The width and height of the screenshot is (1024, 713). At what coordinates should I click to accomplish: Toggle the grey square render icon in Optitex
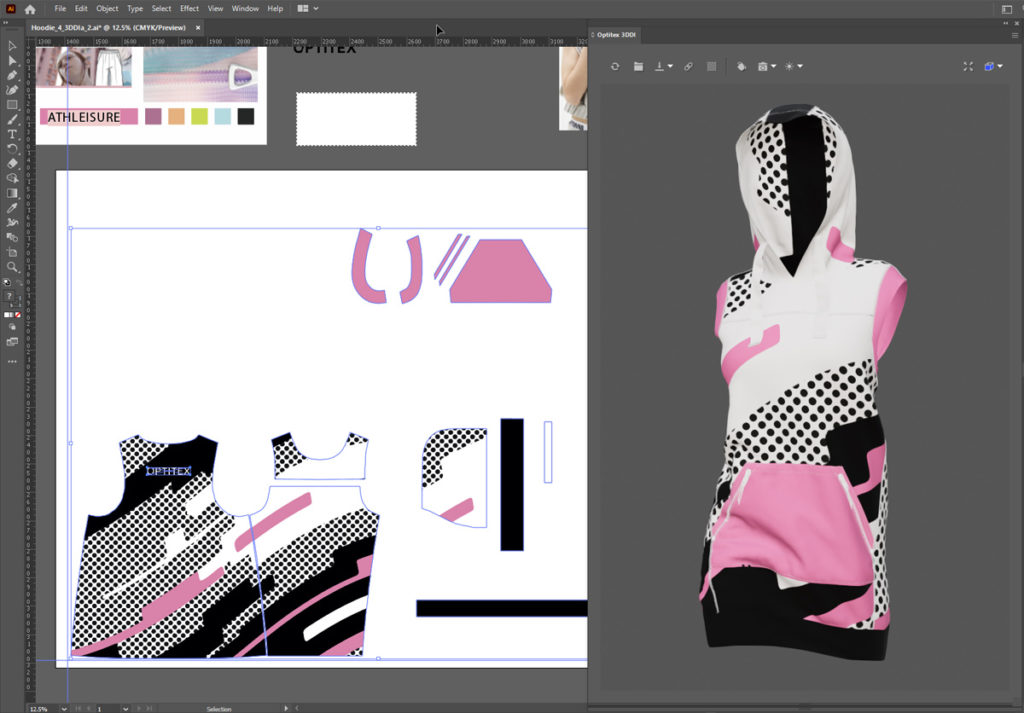tap(711, 66)
